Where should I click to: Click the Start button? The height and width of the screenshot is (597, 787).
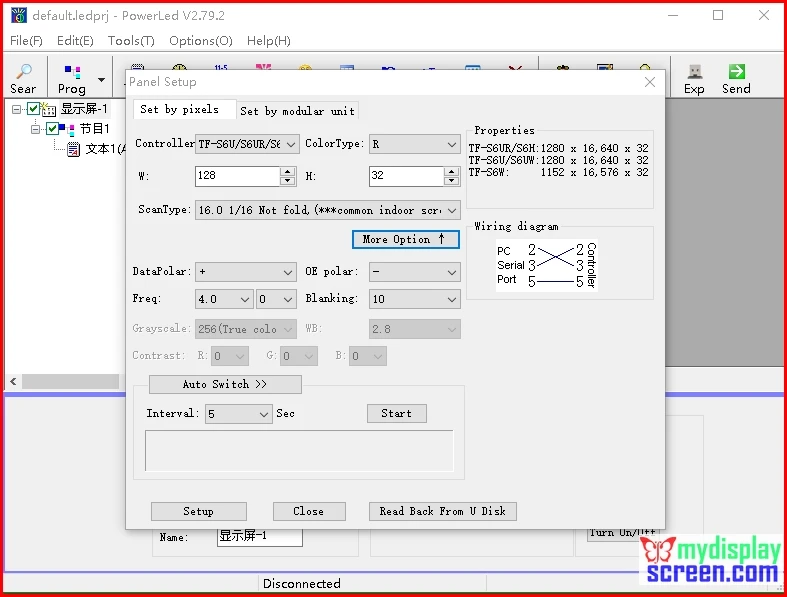[397, 414]
